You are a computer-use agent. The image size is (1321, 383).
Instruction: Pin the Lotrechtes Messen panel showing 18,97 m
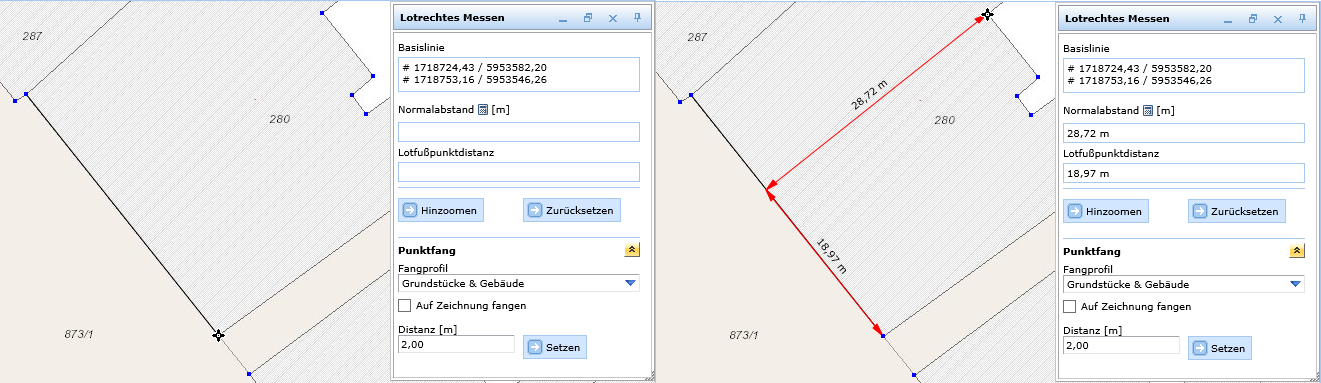pyautogui.click(x=1302, y=18)
